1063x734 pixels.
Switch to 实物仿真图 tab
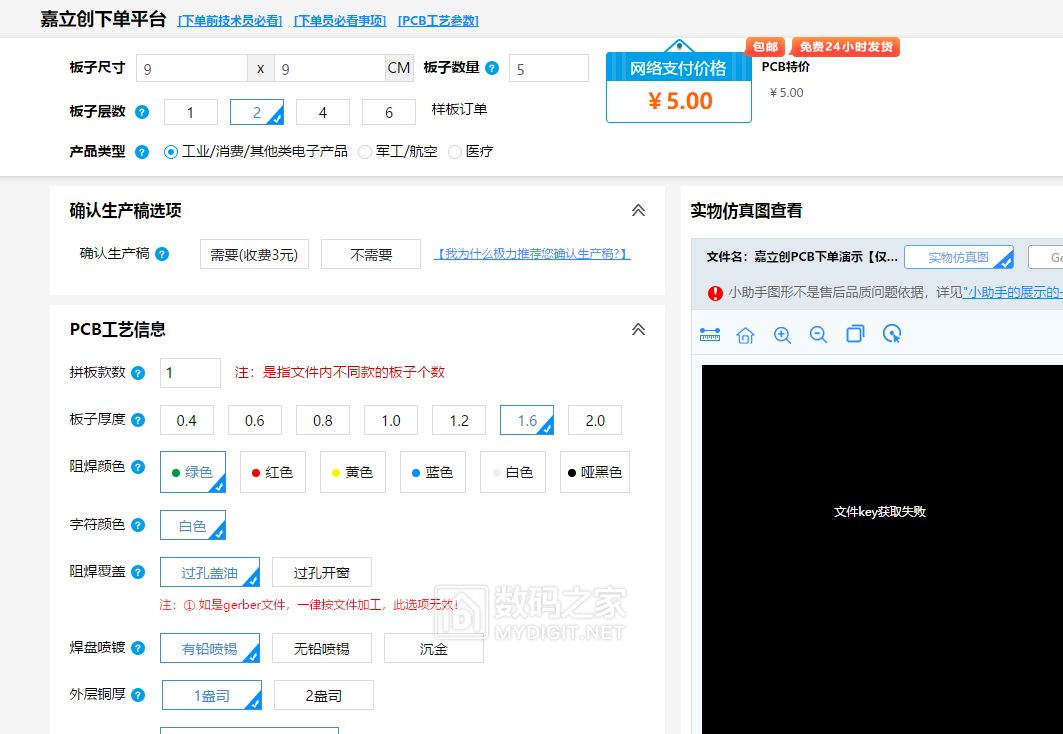(x=959, y=258)
